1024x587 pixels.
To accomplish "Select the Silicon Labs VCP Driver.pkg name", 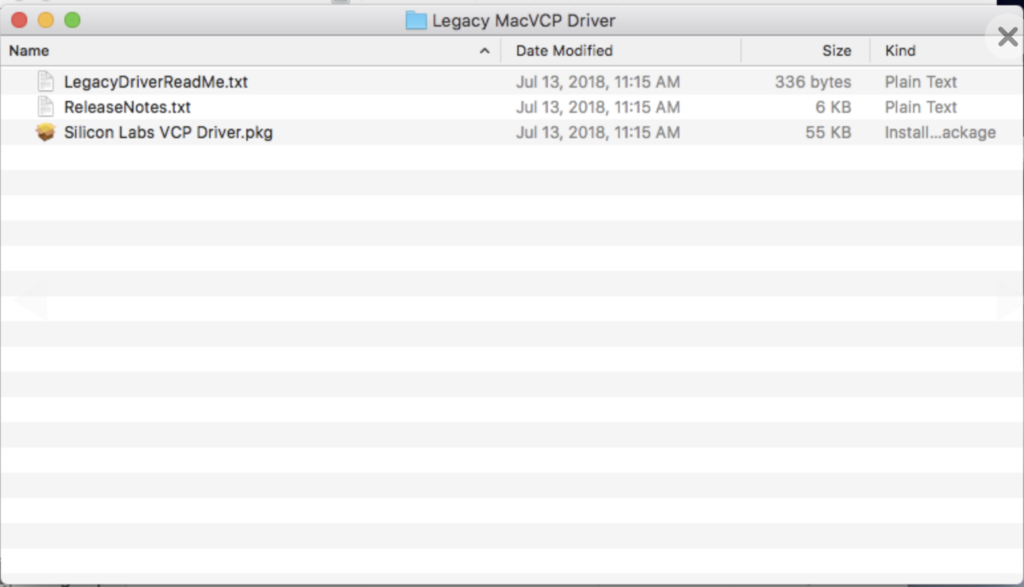I will (x=168, y=132).
